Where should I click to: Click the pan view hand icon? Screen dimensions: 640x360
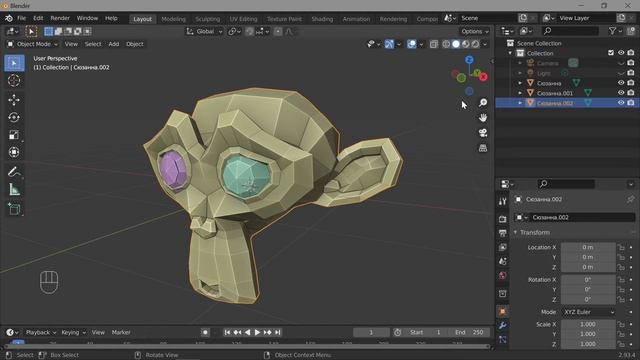point(483,118)
